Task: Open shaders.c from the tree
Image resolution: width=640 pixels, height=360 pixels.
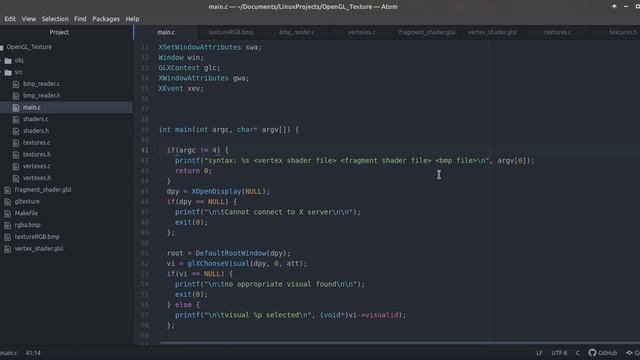Action: [36, 119]
